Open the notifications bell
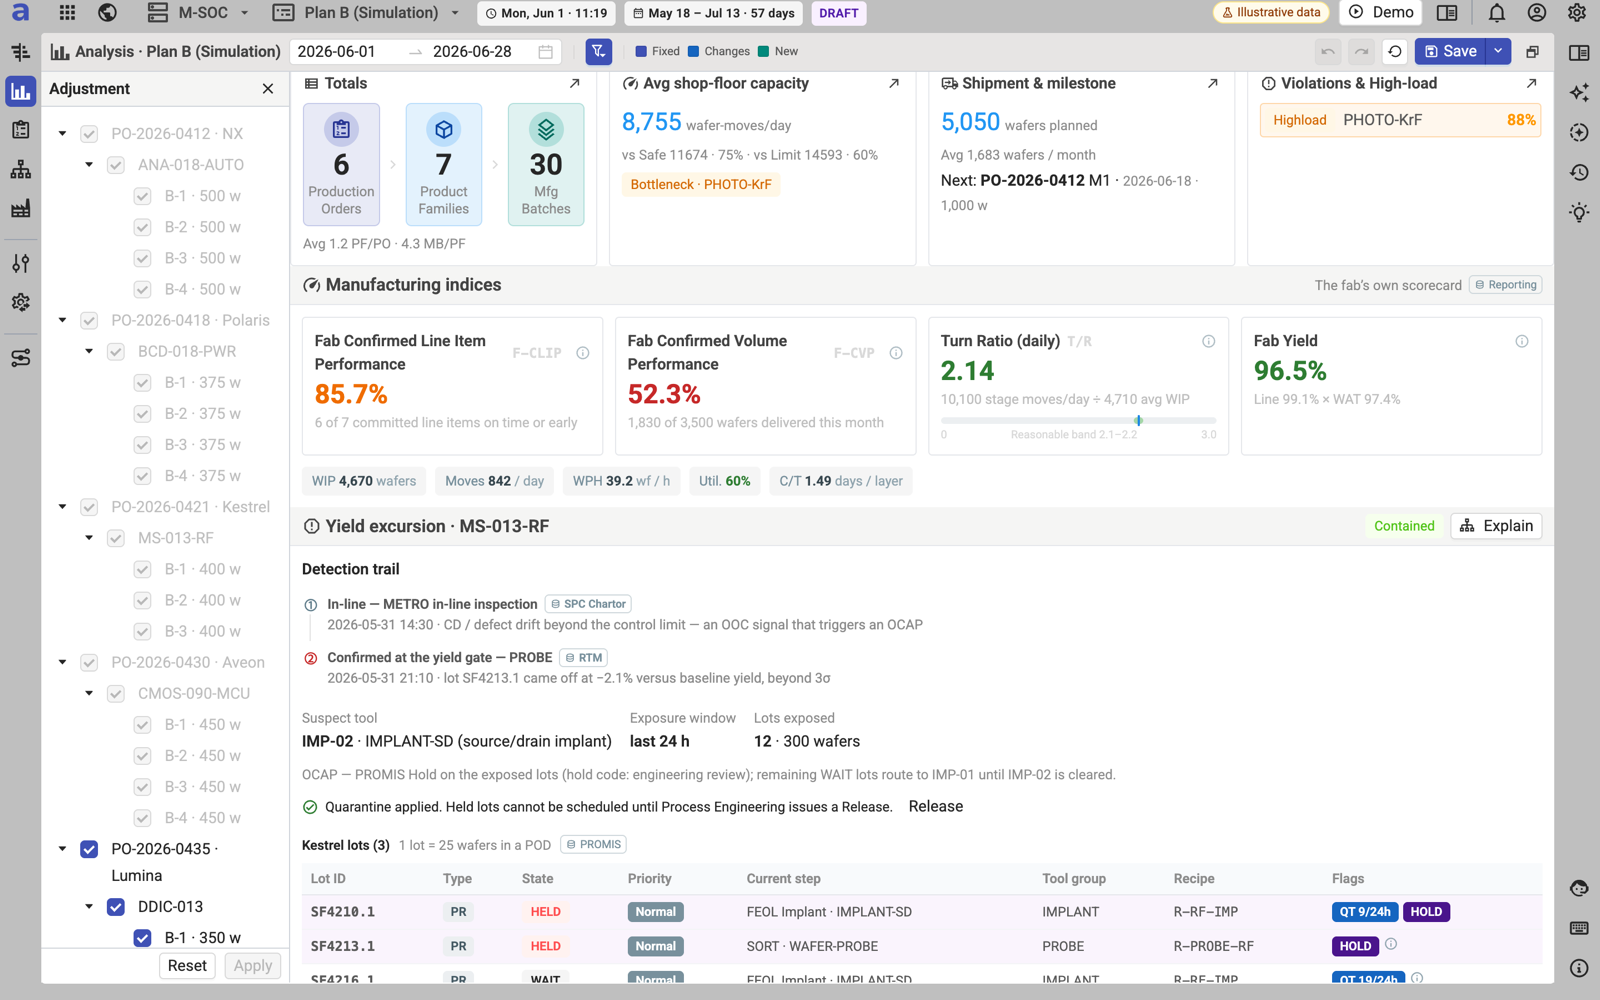1600x1000 pixels. pyautogui.click(x=1497, y=13)
